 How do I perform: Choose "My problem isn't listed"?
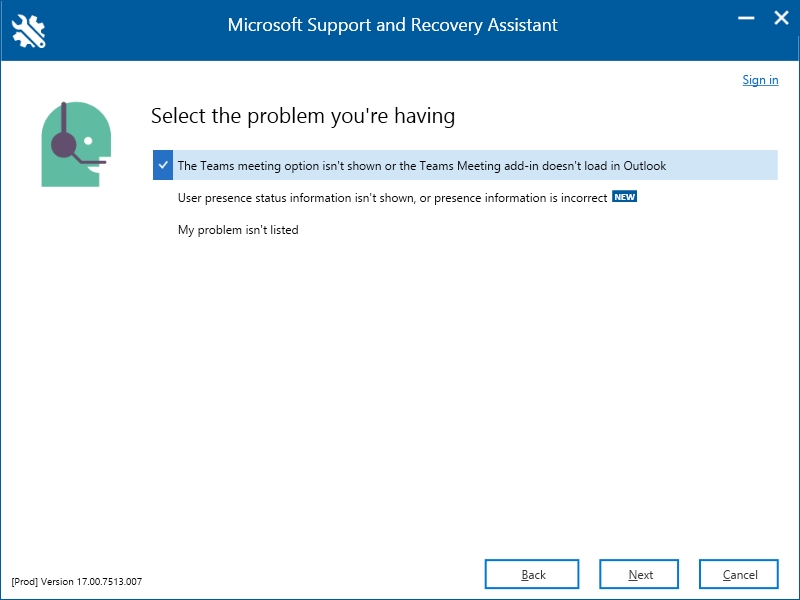tap(238, 230)
